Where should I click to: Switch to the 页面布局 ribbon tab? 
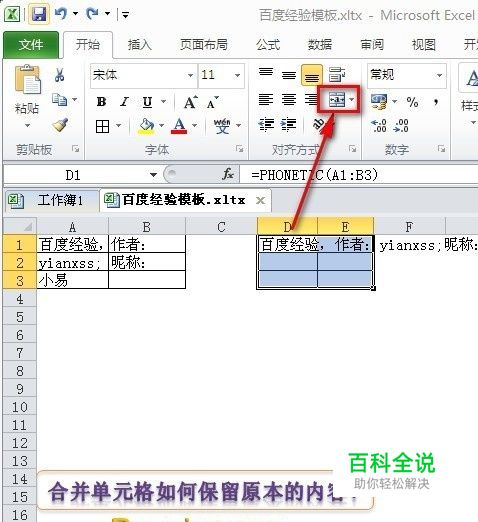tap(204, 45)
